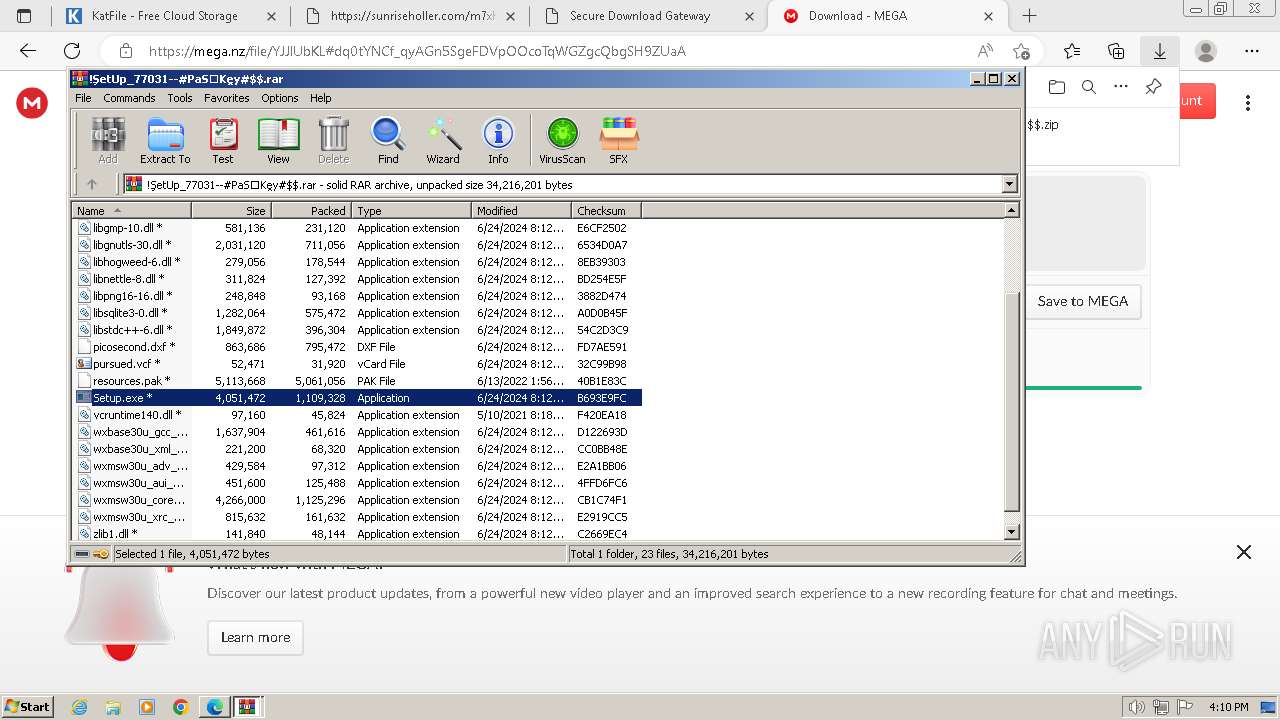Open the Help menu in WinRAR
Image resolution: width=1280 pixels, height=720 pixels.
click(x=320, y=98)
